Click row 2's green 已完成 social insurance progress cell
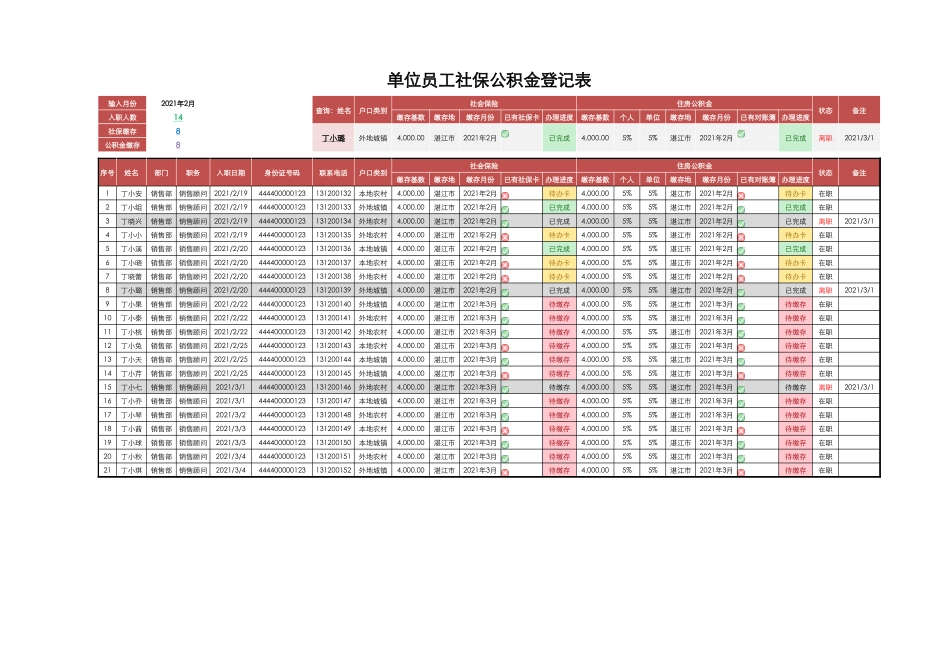 559,207
